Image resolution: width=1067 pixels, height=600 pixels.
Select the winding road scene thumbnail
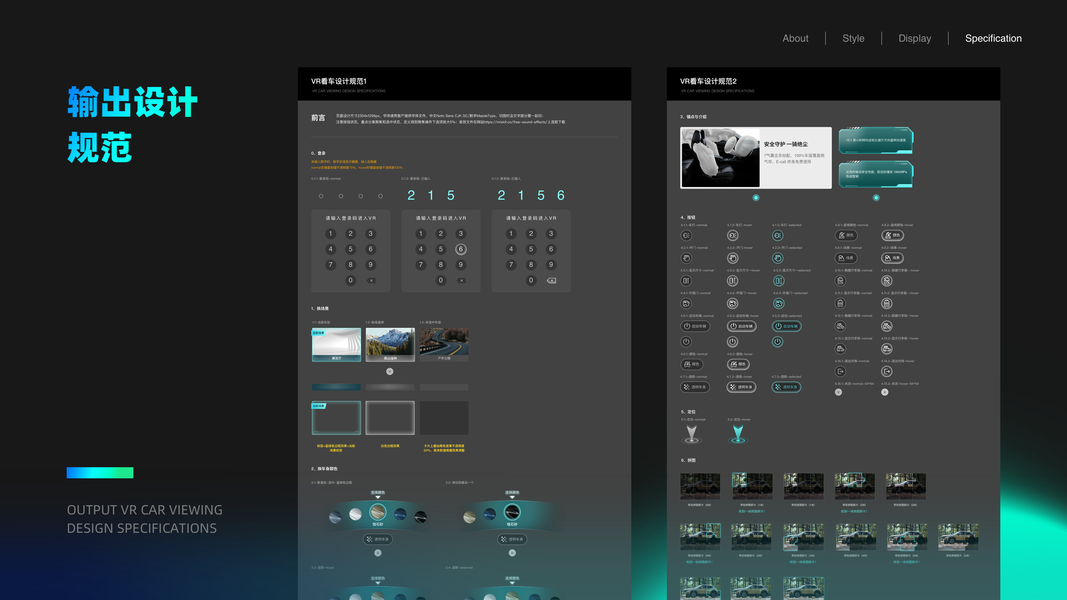tap(444, 344)
